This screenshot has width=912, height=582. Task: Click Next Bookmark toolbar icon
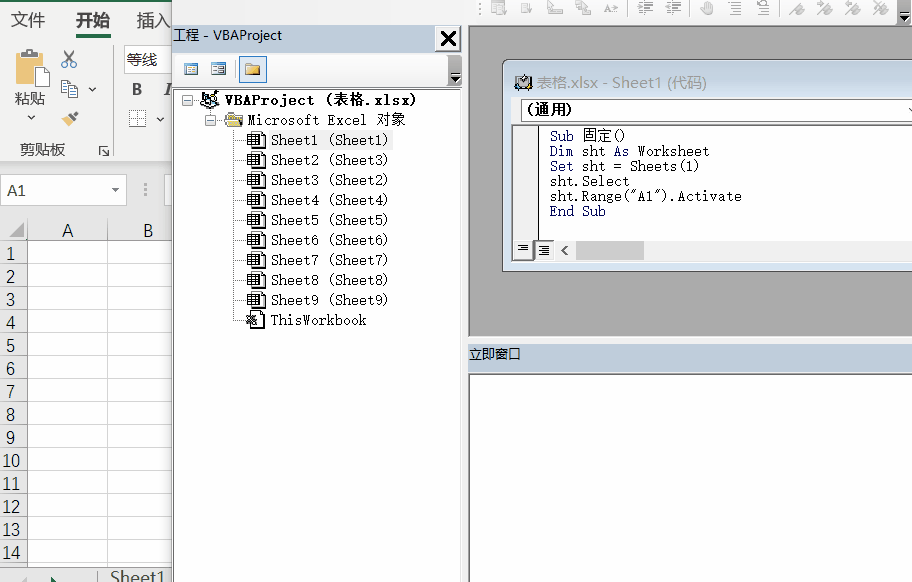825,8
